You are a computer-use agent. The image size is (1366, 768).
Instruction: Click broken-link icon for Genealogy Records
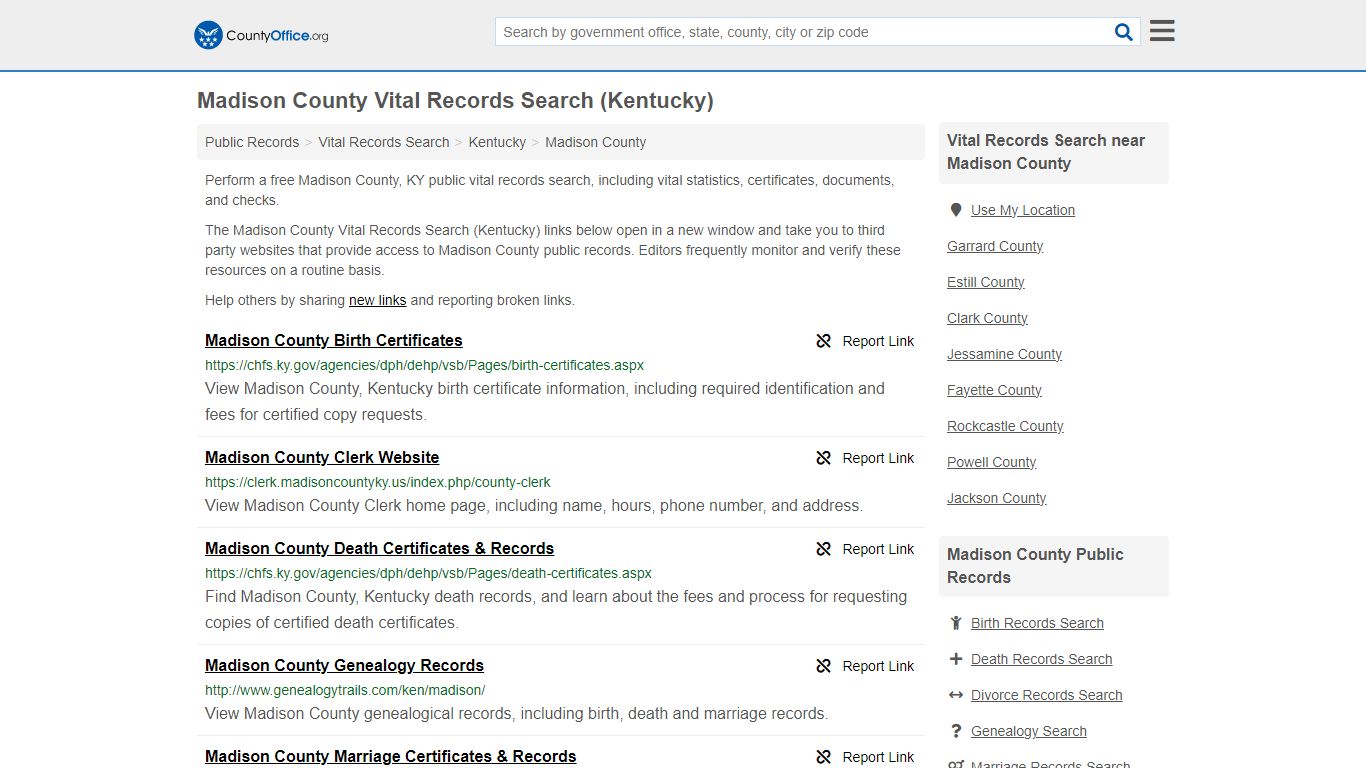[823, 666]
